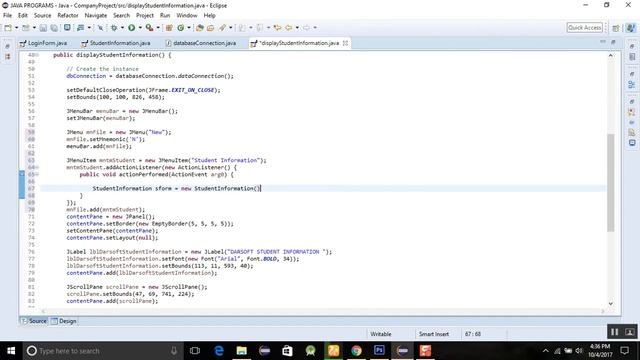The height and width of the screenshot is (360, 640).
Task: Open the Navigate menu
Action: click(x=96, y=15)
